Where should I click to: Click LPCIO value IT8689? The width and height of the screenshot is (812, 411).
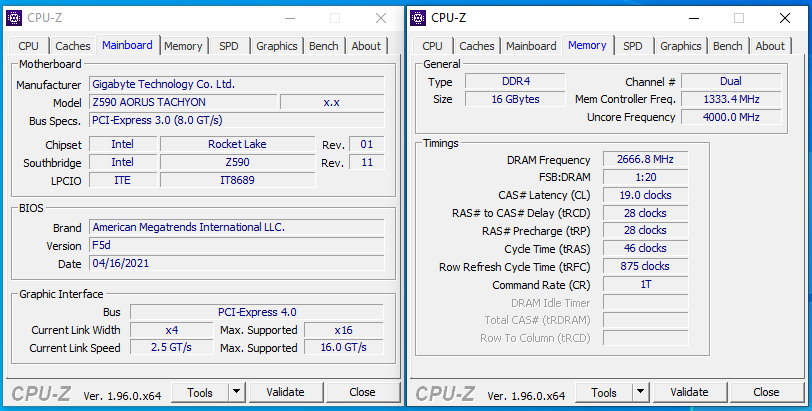[x=238, y=180]
